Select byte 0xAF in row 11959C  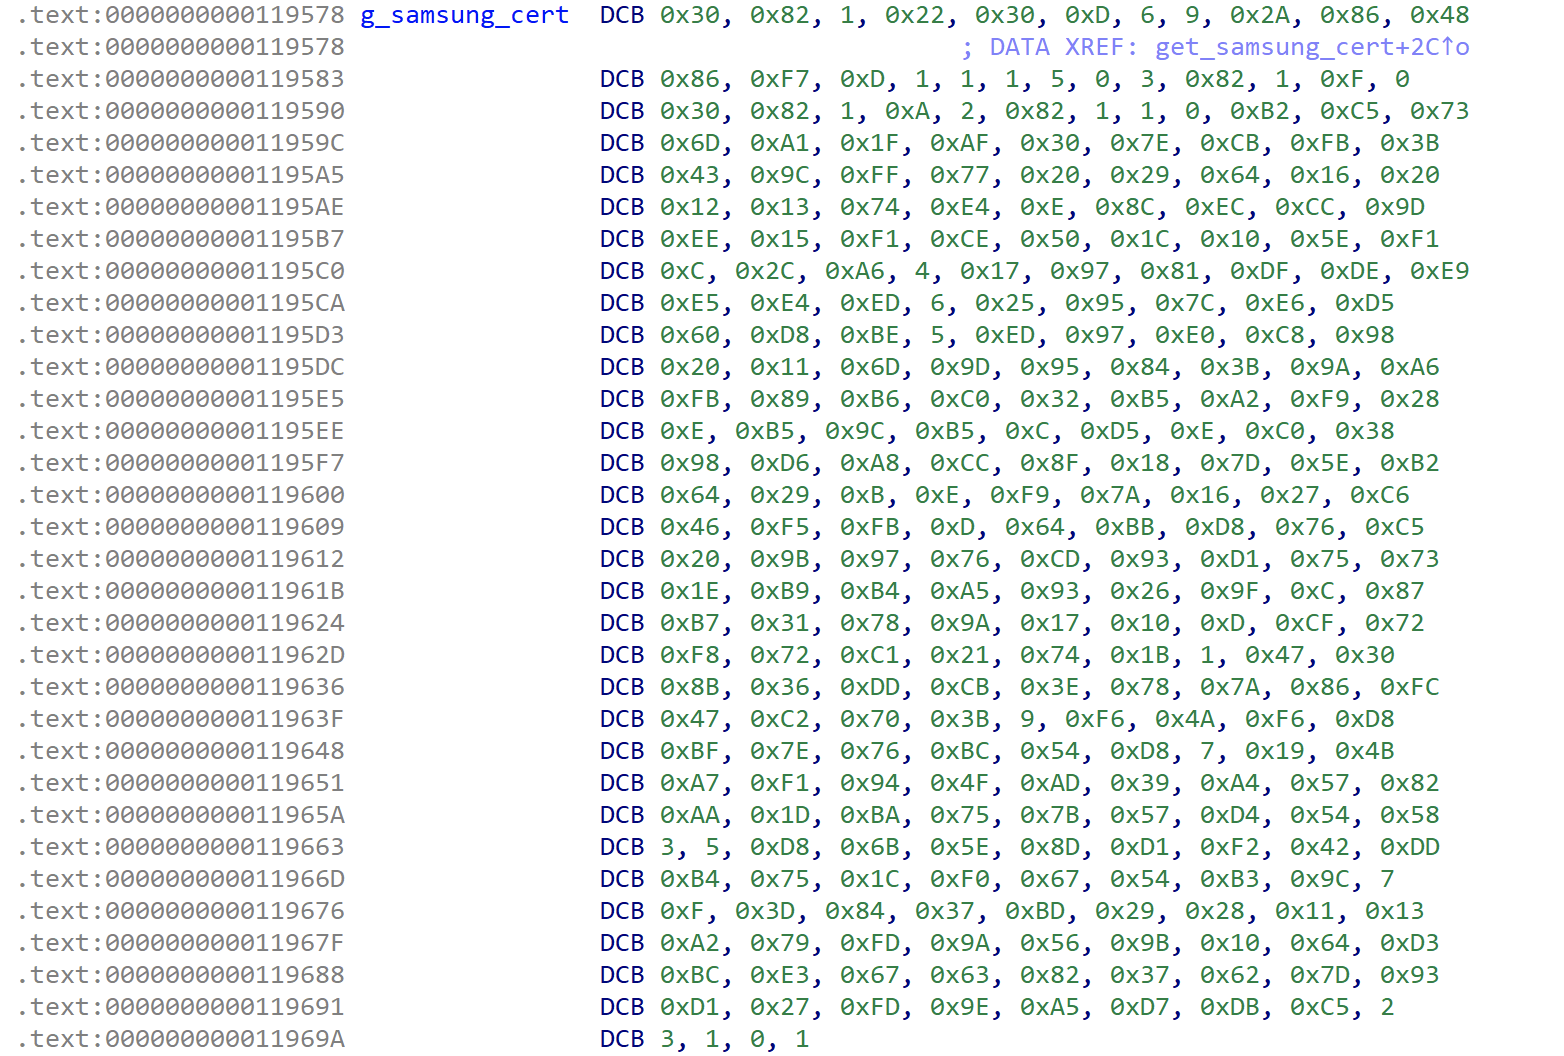point(960,143)
